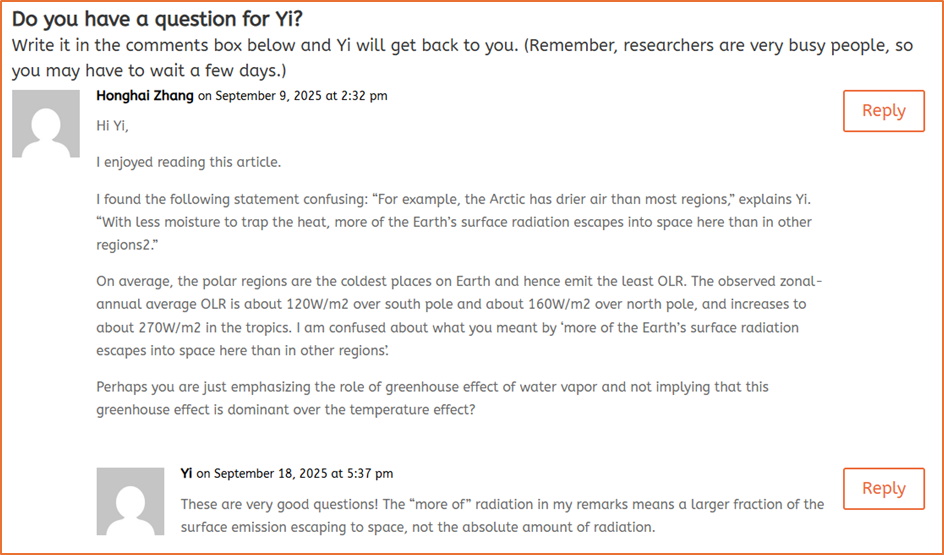Click the "I enjoyed reading this article" sentence
Viewport: 944px width, 555px height.
(189, 162)
